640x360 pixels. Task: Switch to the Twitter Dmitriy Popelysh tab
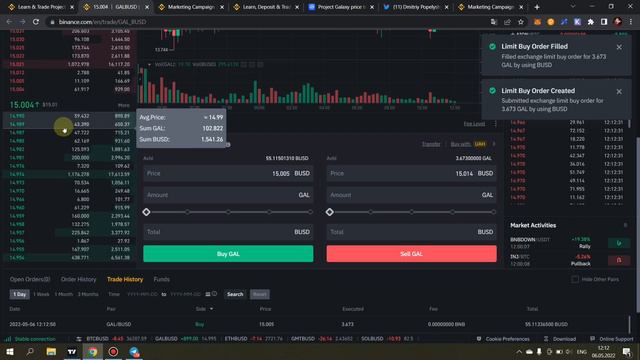click(416, 7)
